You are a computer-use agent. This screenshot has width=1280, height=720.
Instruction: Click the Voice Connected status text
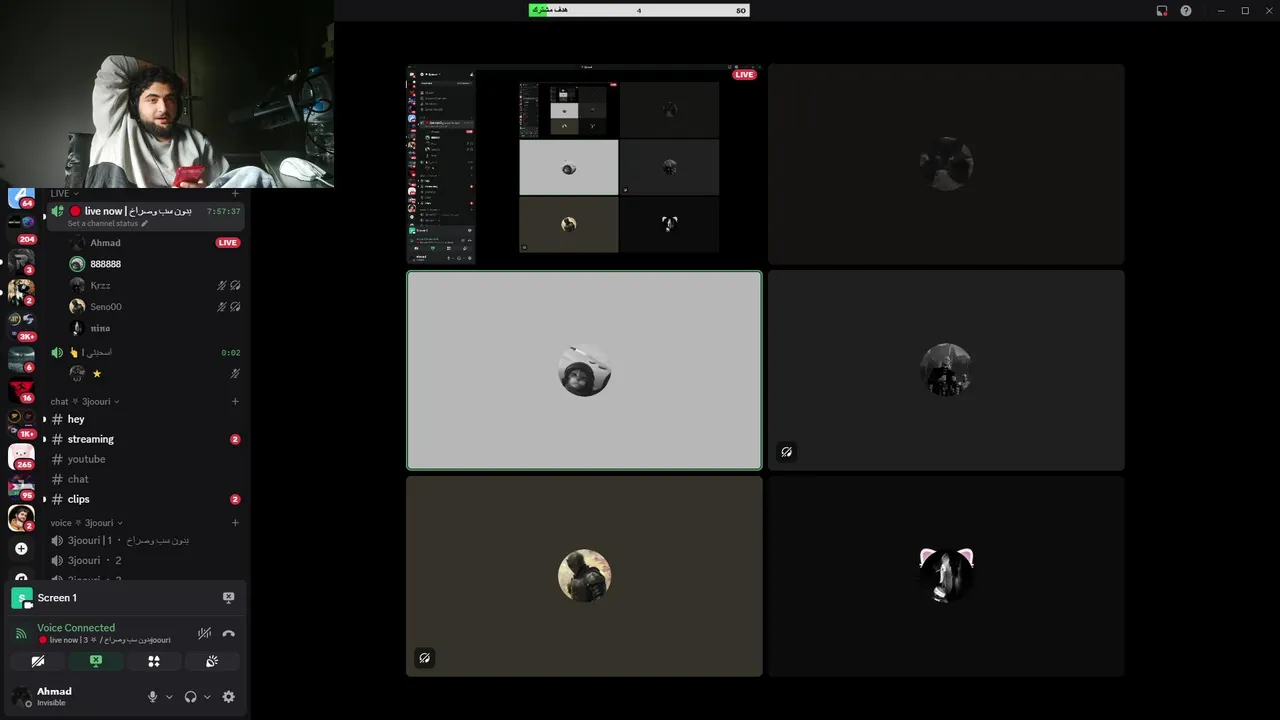point(76,628)
